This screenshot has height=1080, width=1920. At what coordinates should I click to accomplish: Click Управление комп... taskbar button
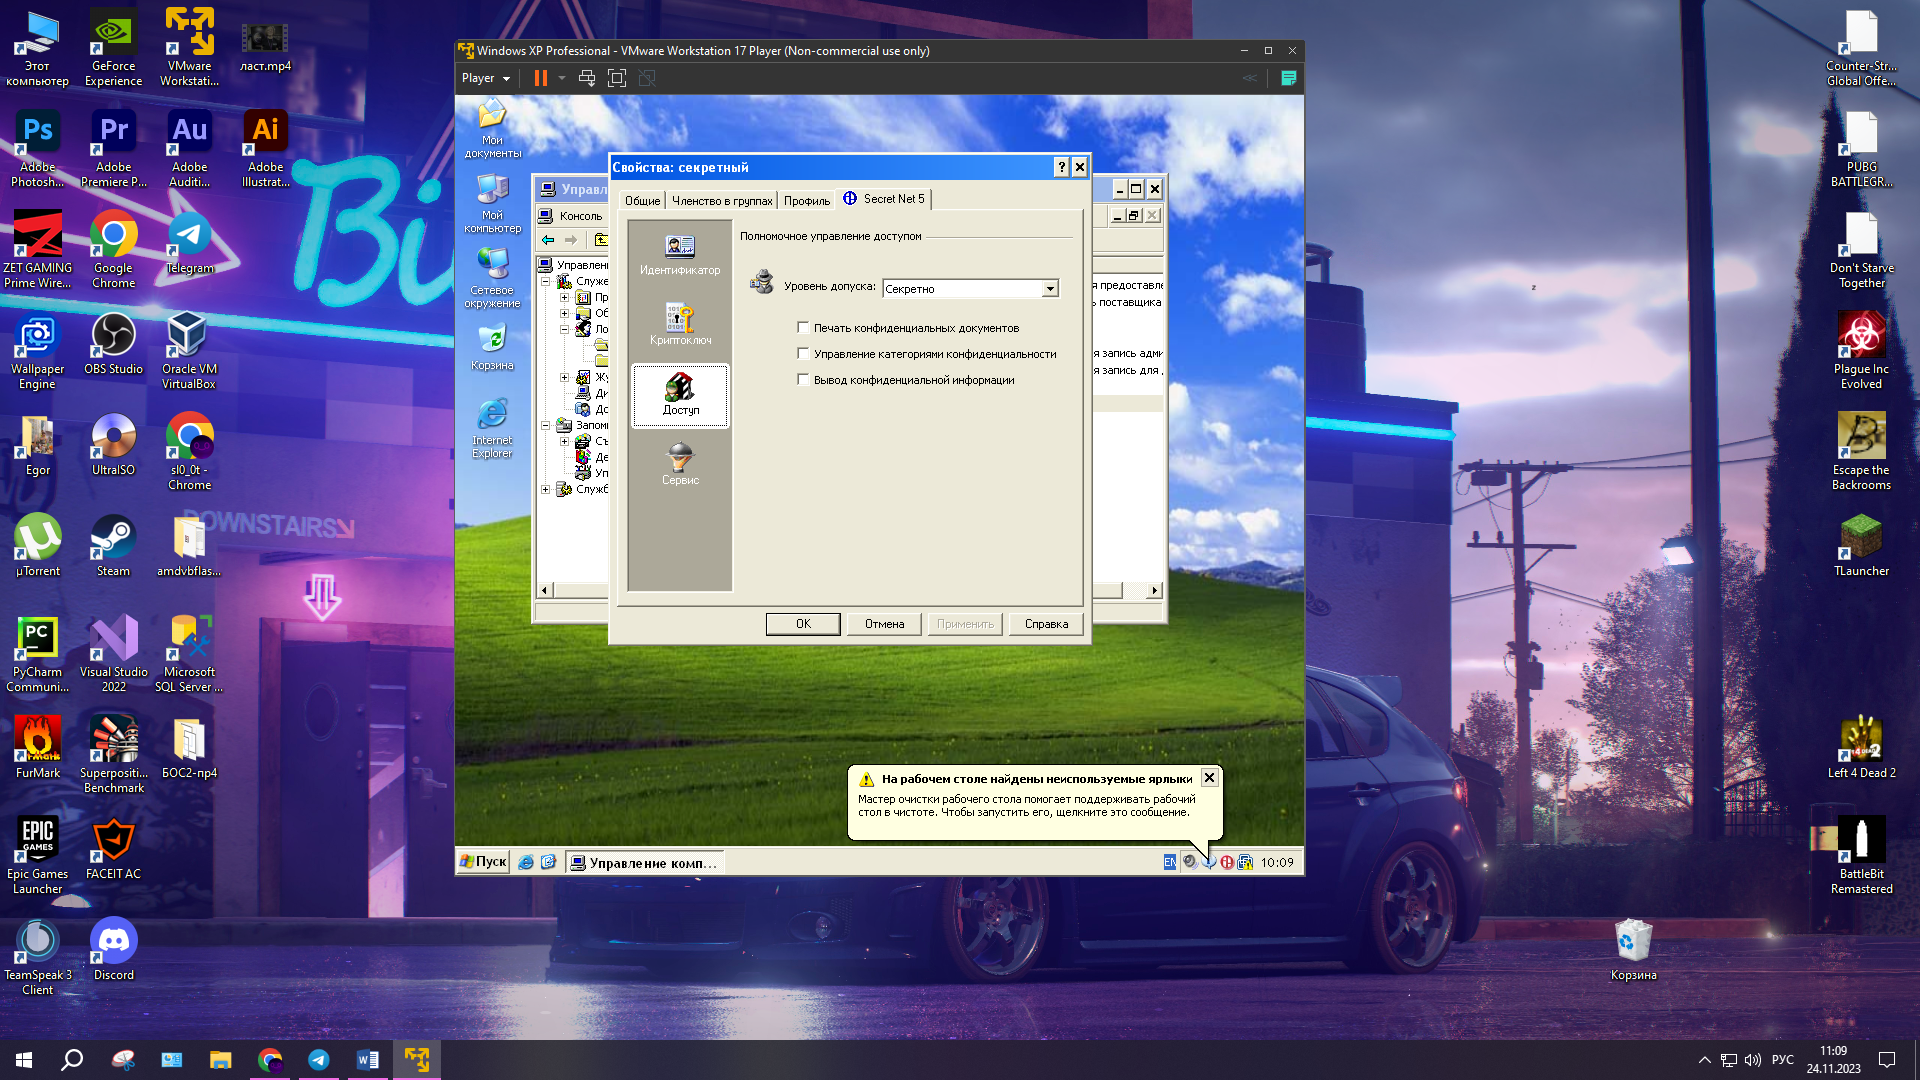pyautogui.click(x=644, y=863)
